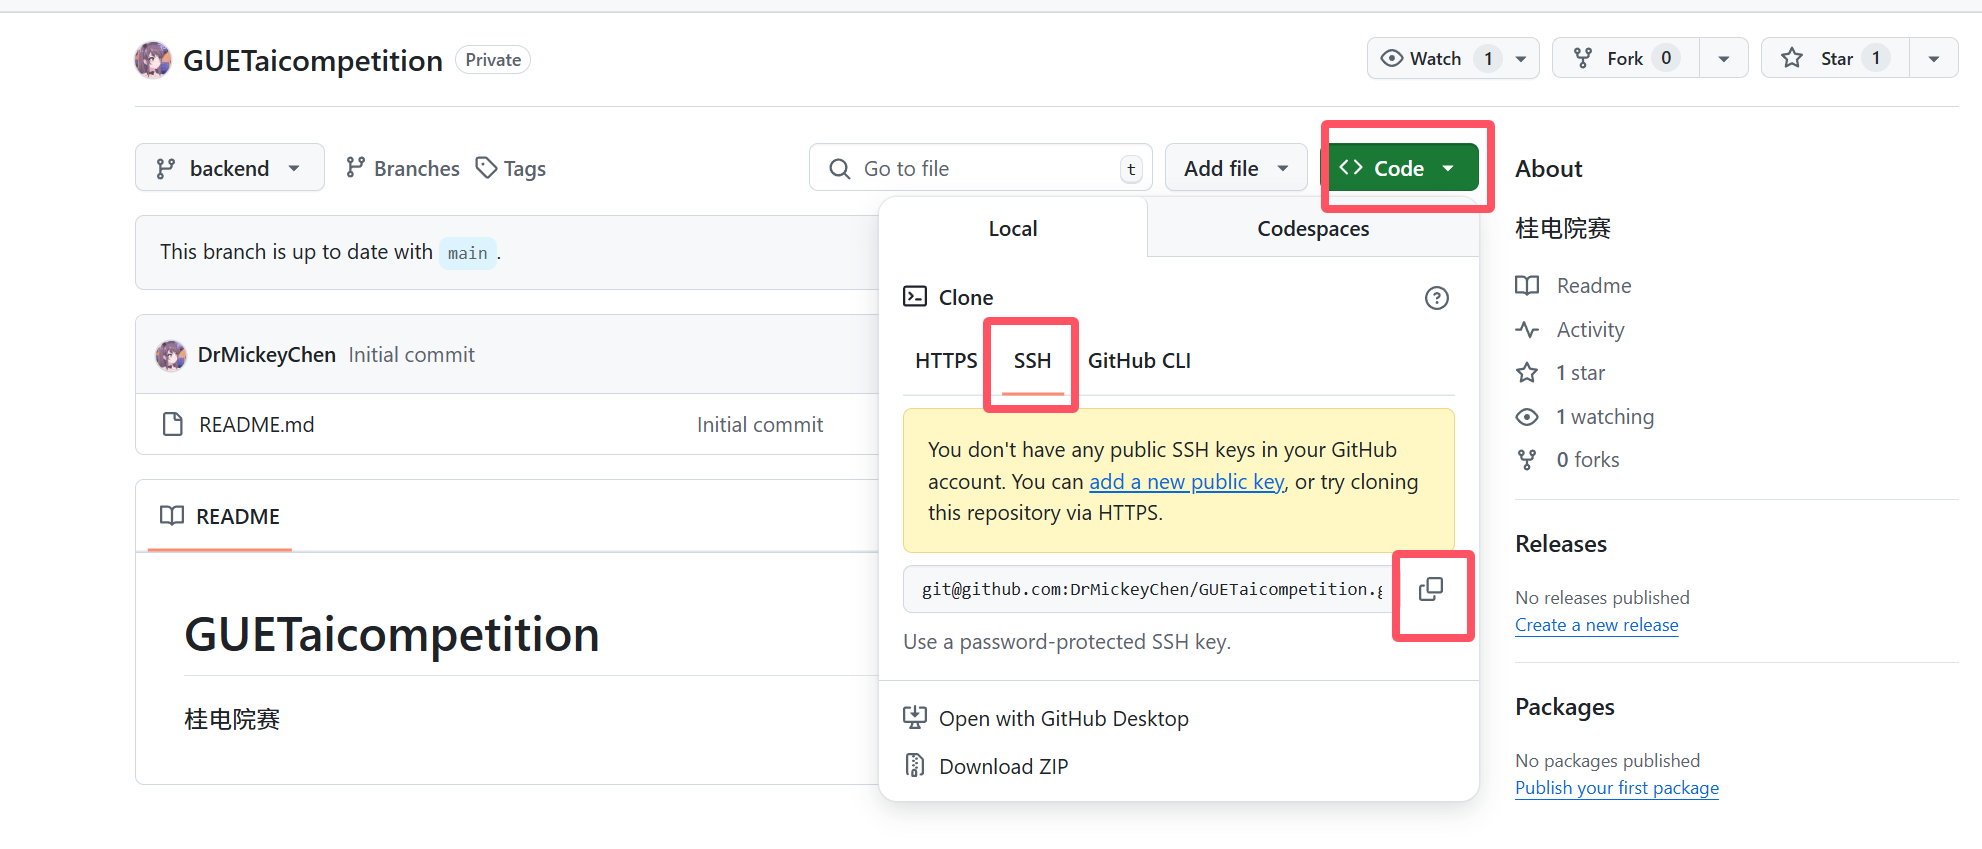Click the t shortcut hint in search
Image resolution: width=1982 pixels, height=849 pixels.
pyautogui.click(x=1131, y=169)
